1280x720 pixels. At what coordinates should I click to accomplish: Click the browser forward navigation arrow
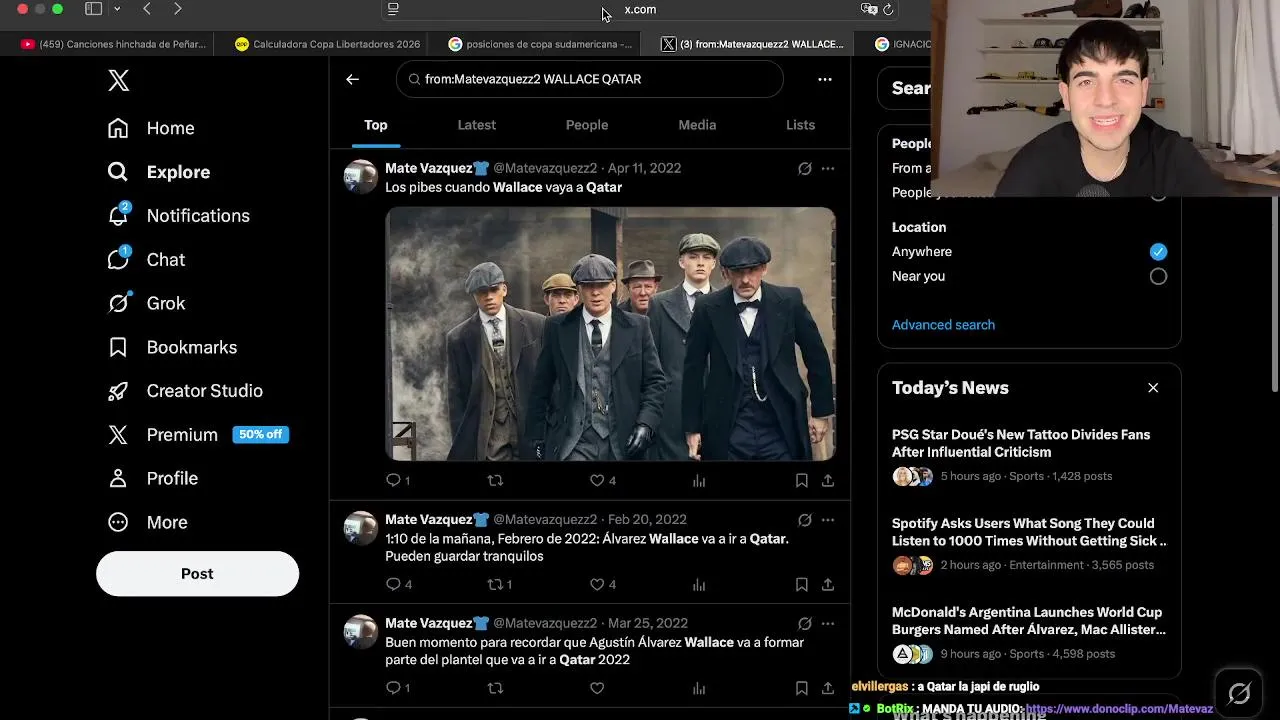pyautogui.click(x=178, y=9)
